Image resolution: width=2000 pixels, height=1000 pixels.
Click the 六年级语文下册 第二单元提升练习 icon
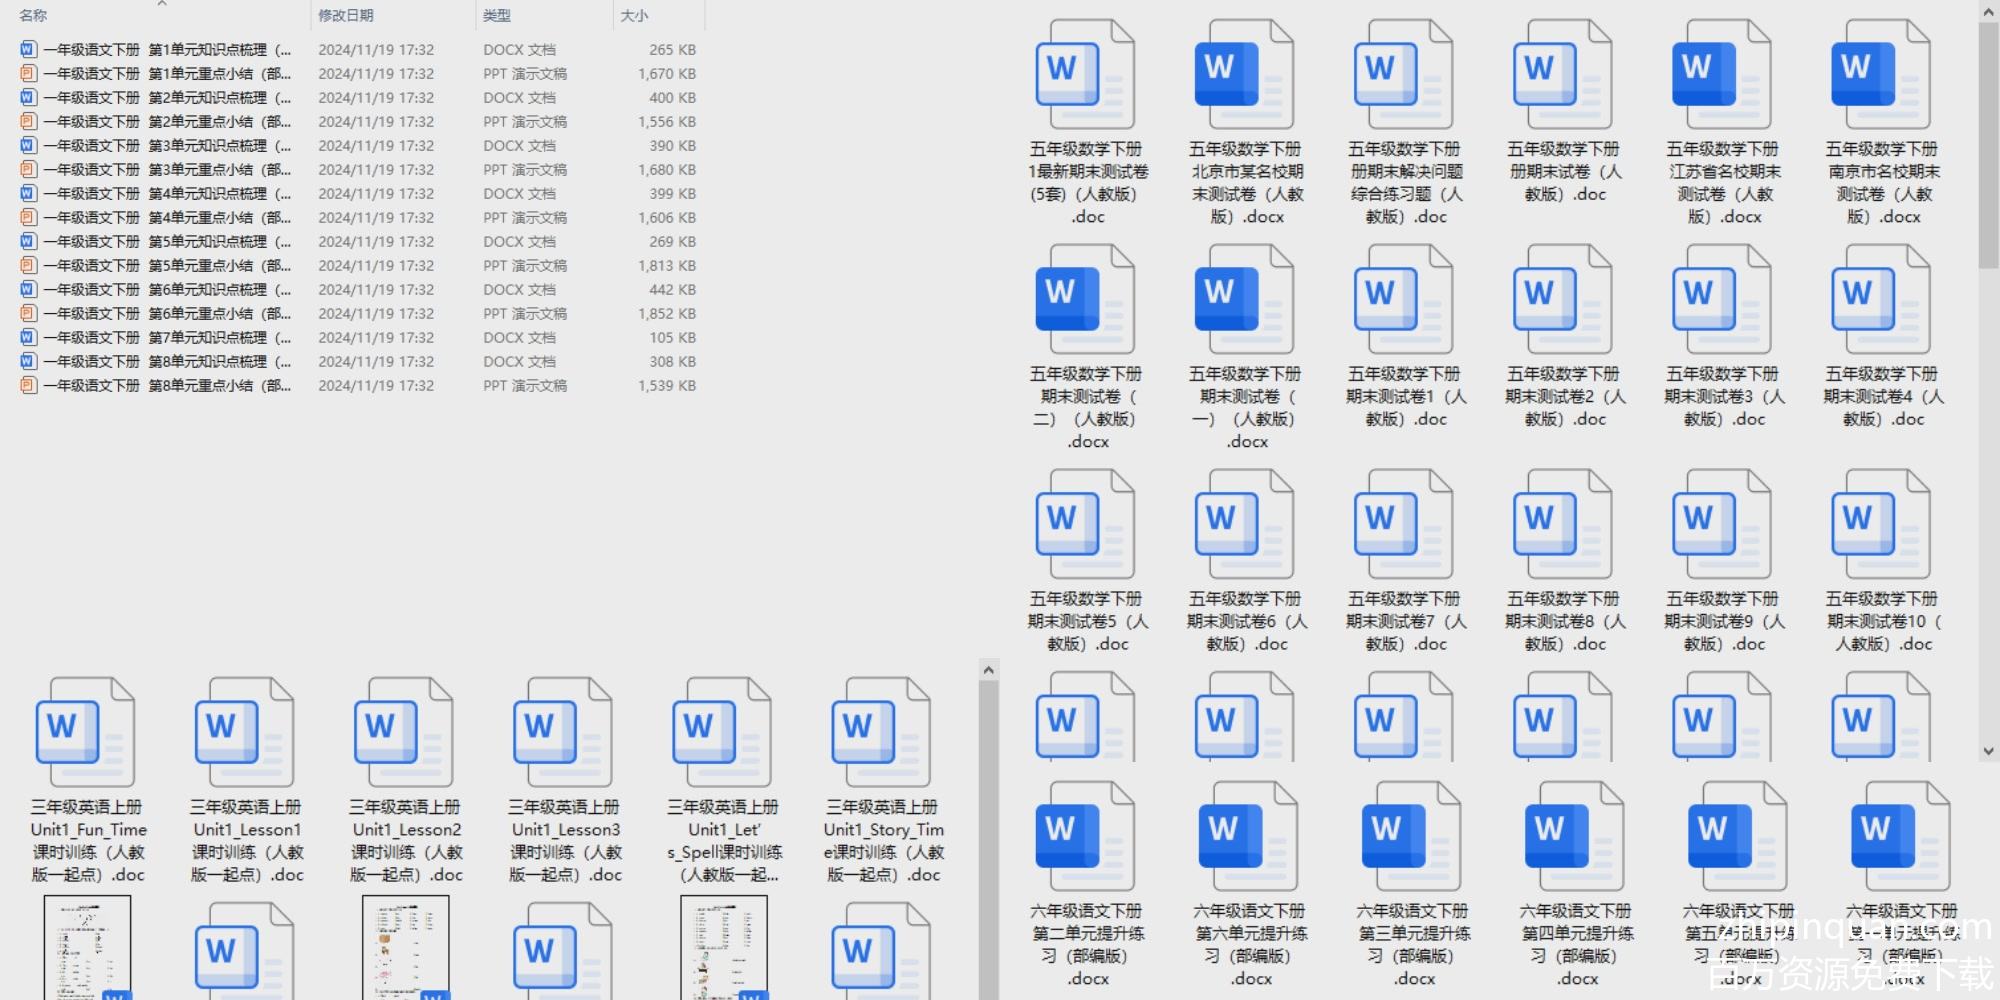1085,837
